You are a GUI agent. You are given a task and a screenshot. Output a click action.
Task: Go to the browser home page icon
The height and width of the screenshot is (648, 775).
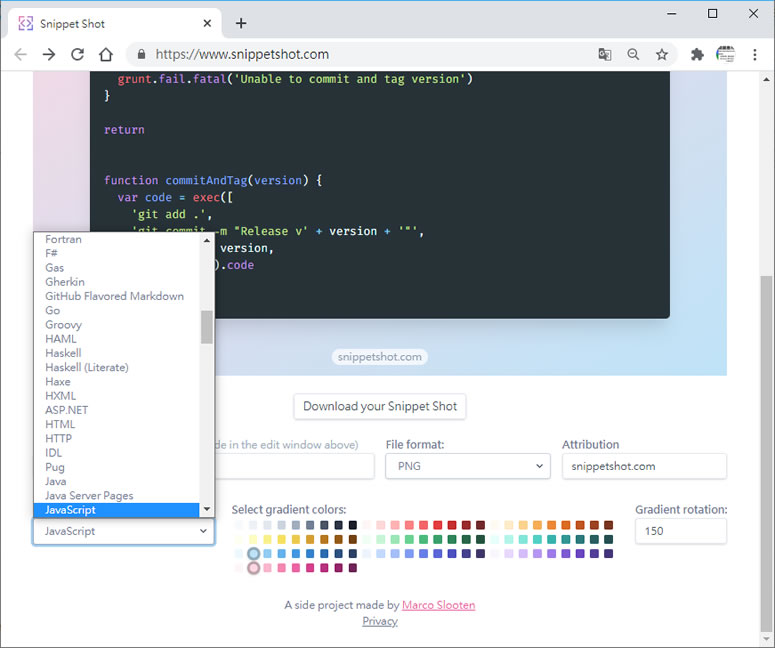[x=106, y=54]
